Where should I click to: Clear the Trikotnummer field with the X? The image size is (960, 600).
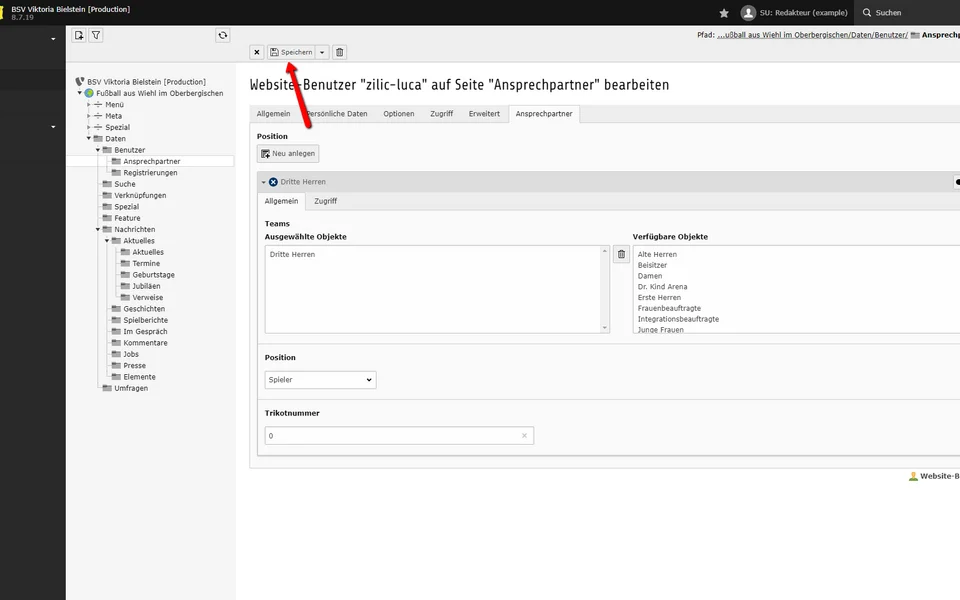pos(524,436)
